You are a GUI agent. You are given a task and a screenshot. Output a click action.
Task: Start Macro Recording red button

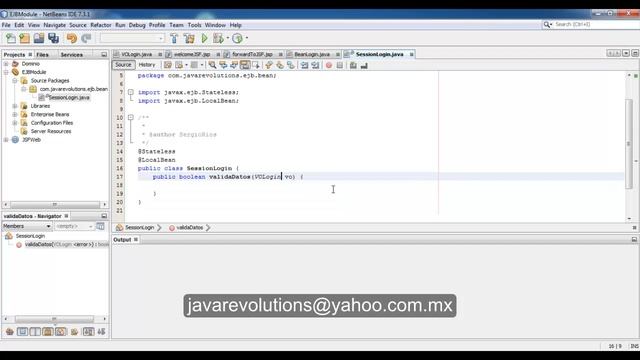point(329,65)
